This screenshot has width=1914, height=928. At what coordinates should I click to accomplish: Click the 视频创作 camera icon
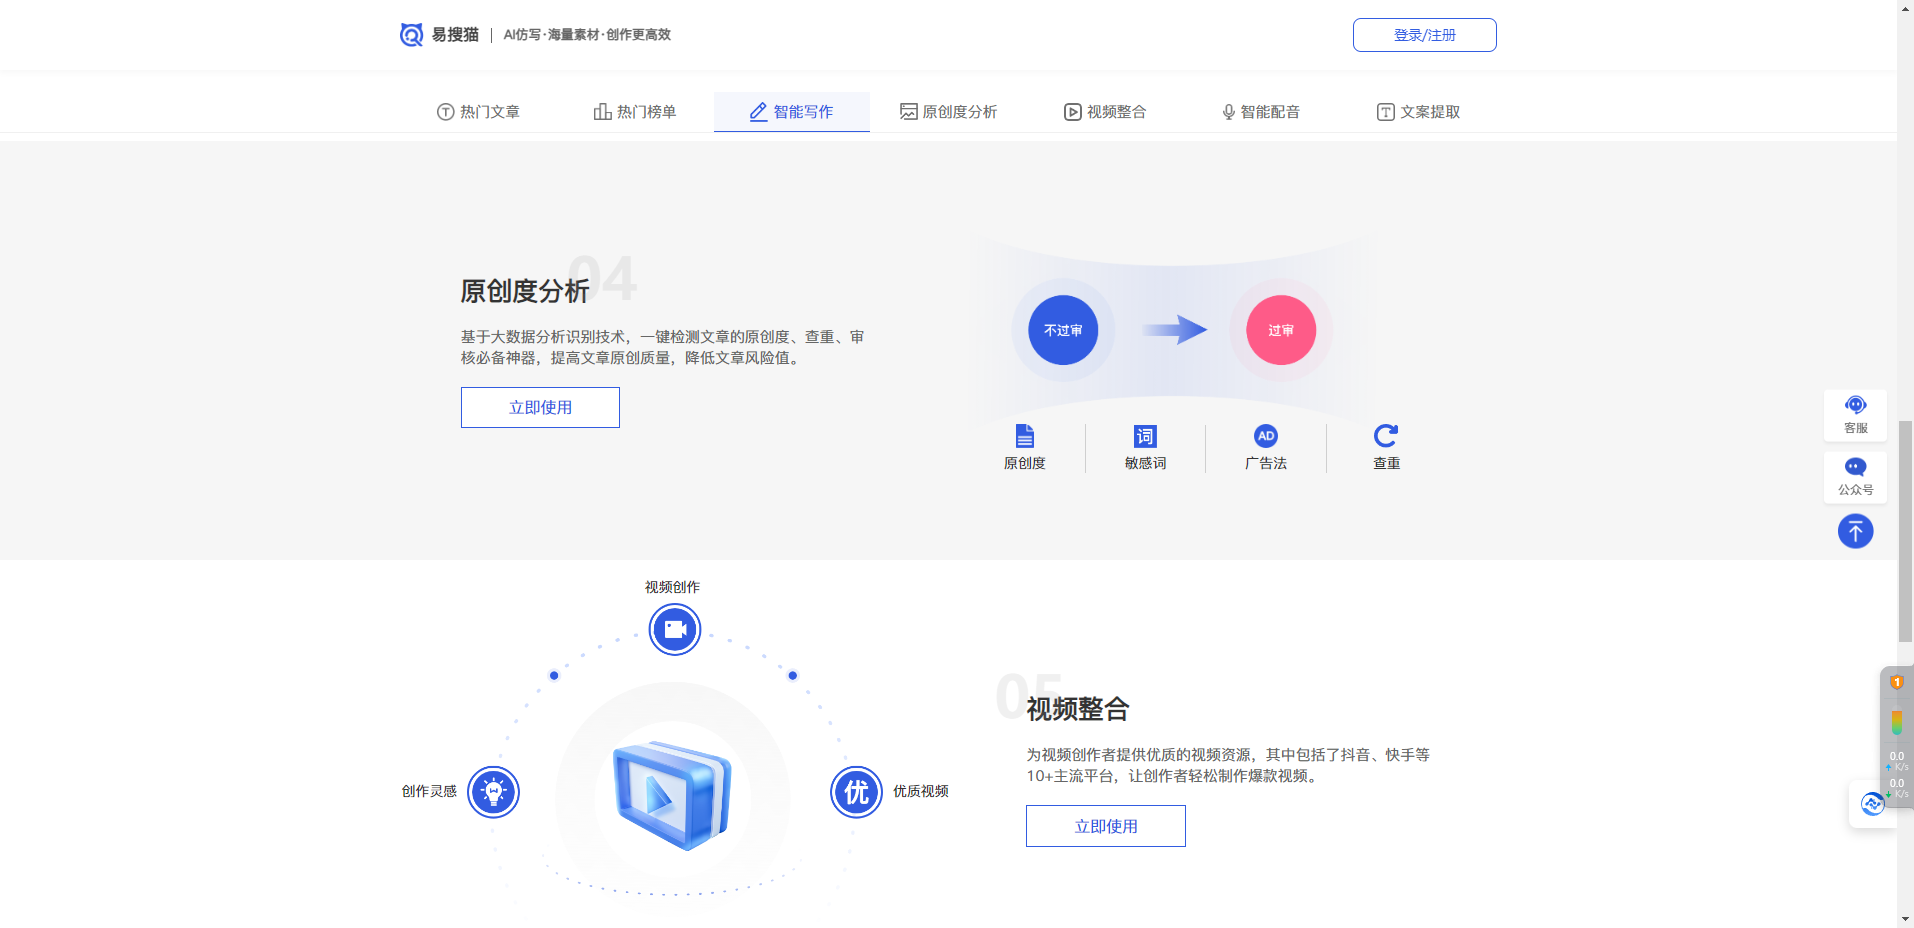pos(674,629)
